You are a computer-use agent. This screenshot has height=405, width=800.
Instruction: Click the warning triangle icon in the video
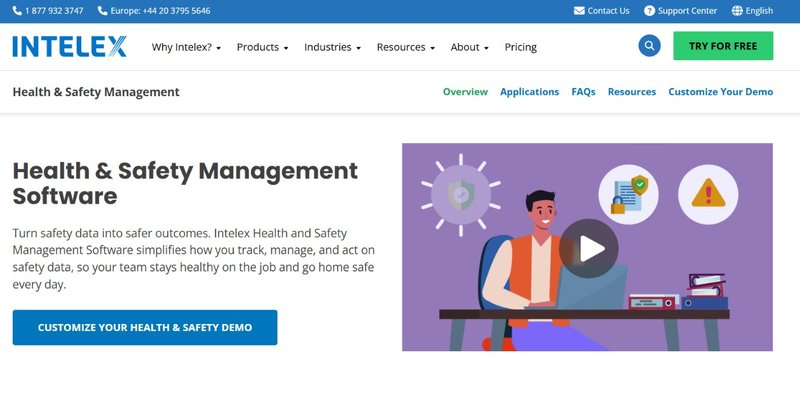pos(708,194)
